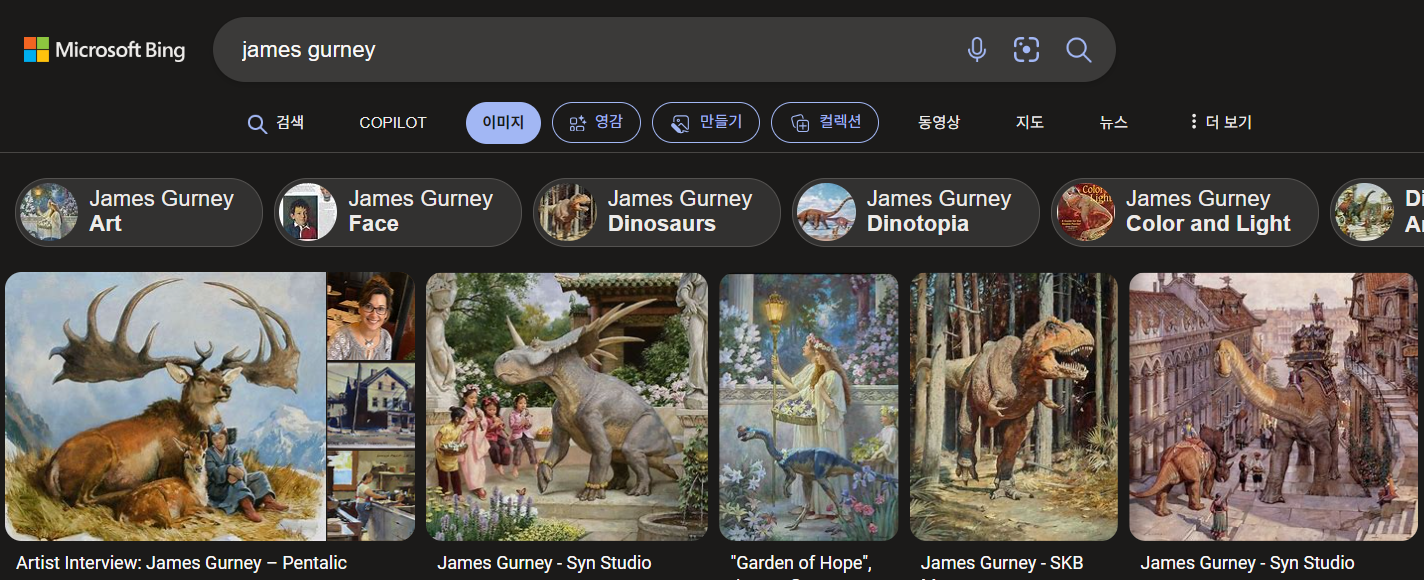
Task: Start voice search with microphone icon
Action: pos(977,50)
